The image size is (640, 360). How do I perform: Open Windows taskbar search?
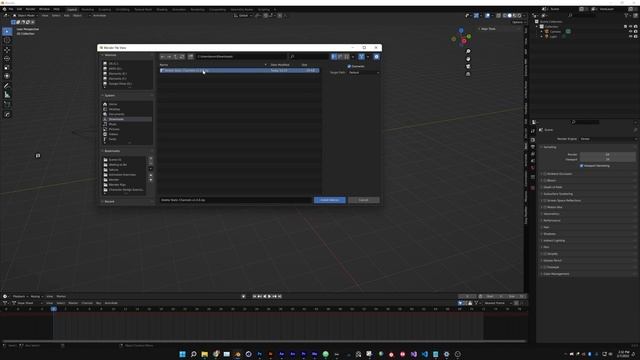(193, 354)
